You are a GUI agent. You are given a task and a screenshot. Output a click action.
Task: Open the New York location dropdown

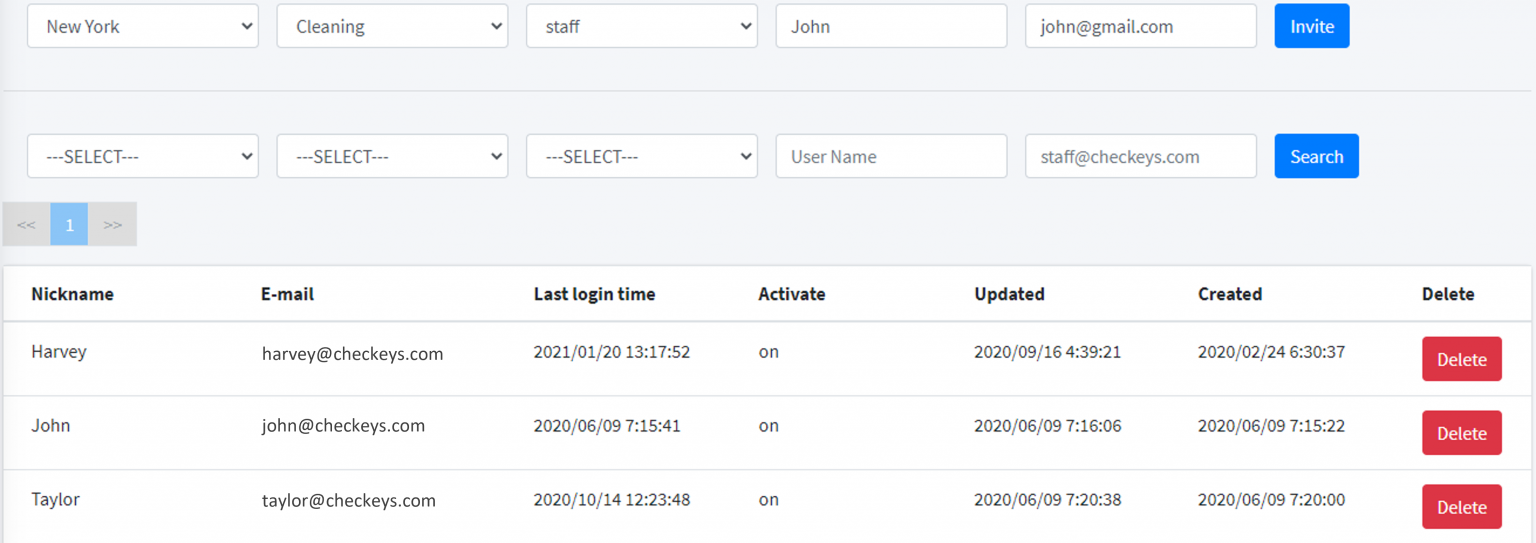(142, 27)
